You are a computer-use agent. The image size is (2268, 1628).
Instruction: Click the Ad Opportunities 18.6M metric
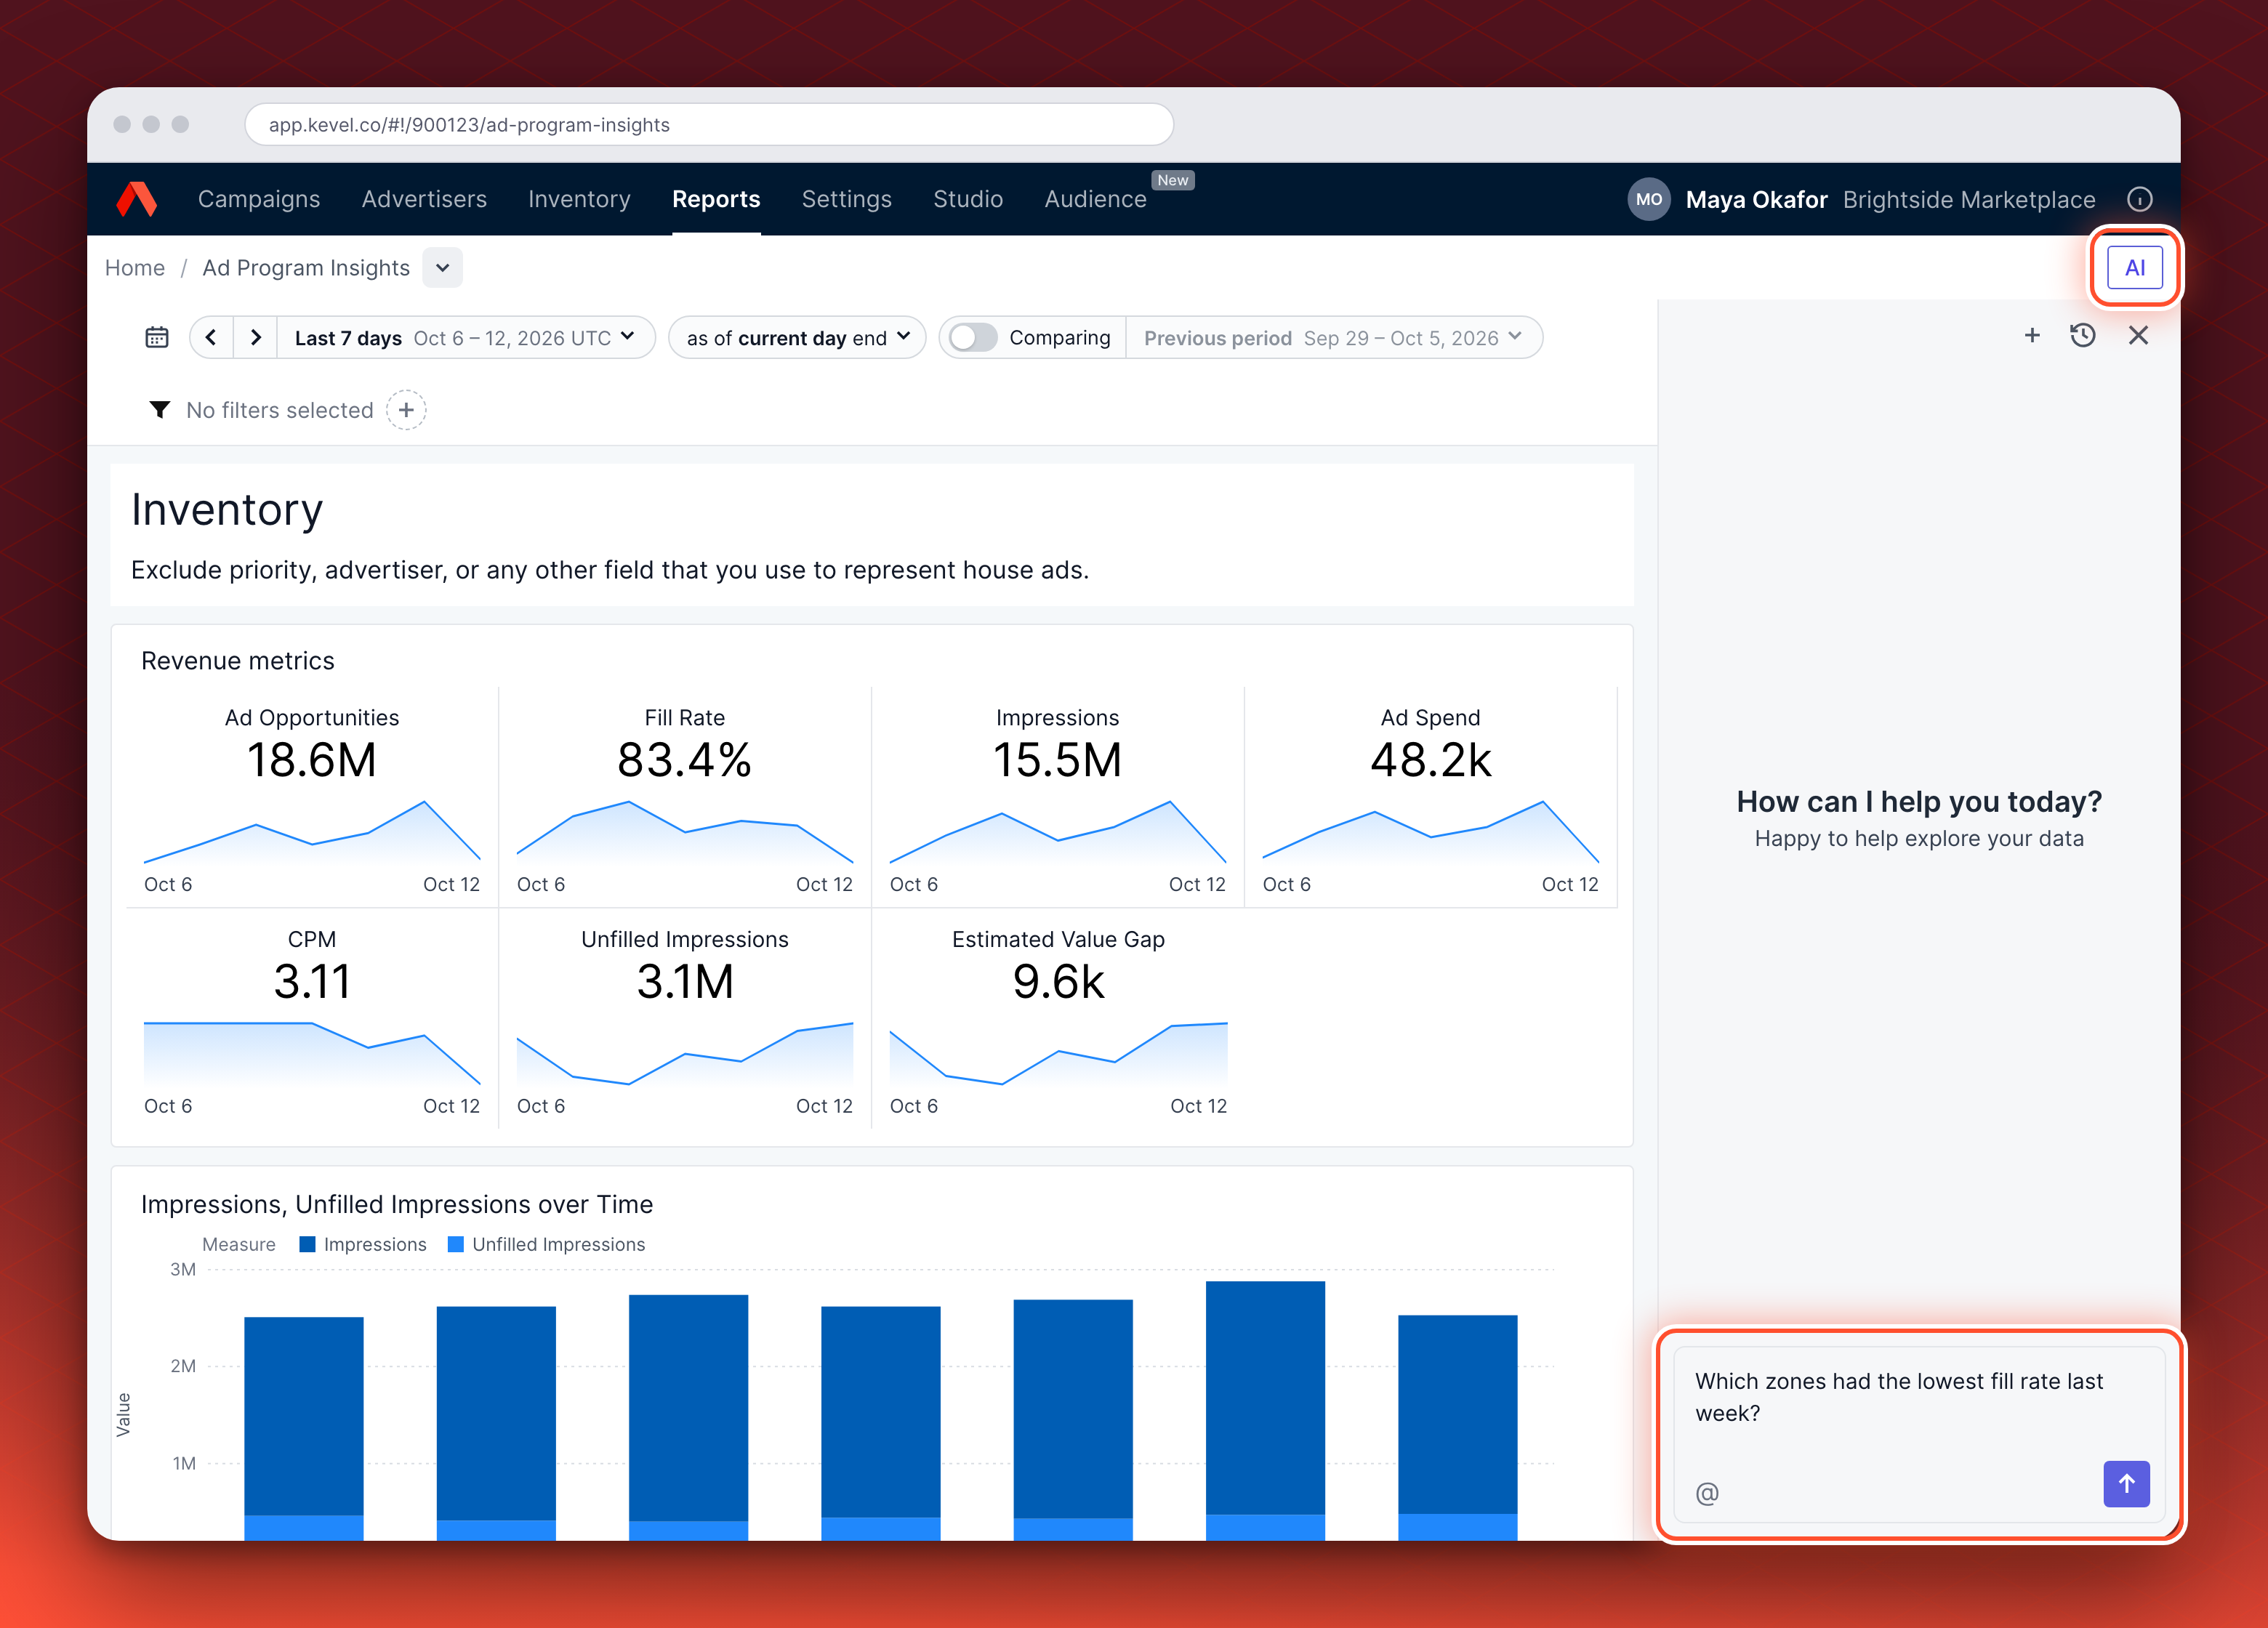pyautogui.click(x=312, y=796)
